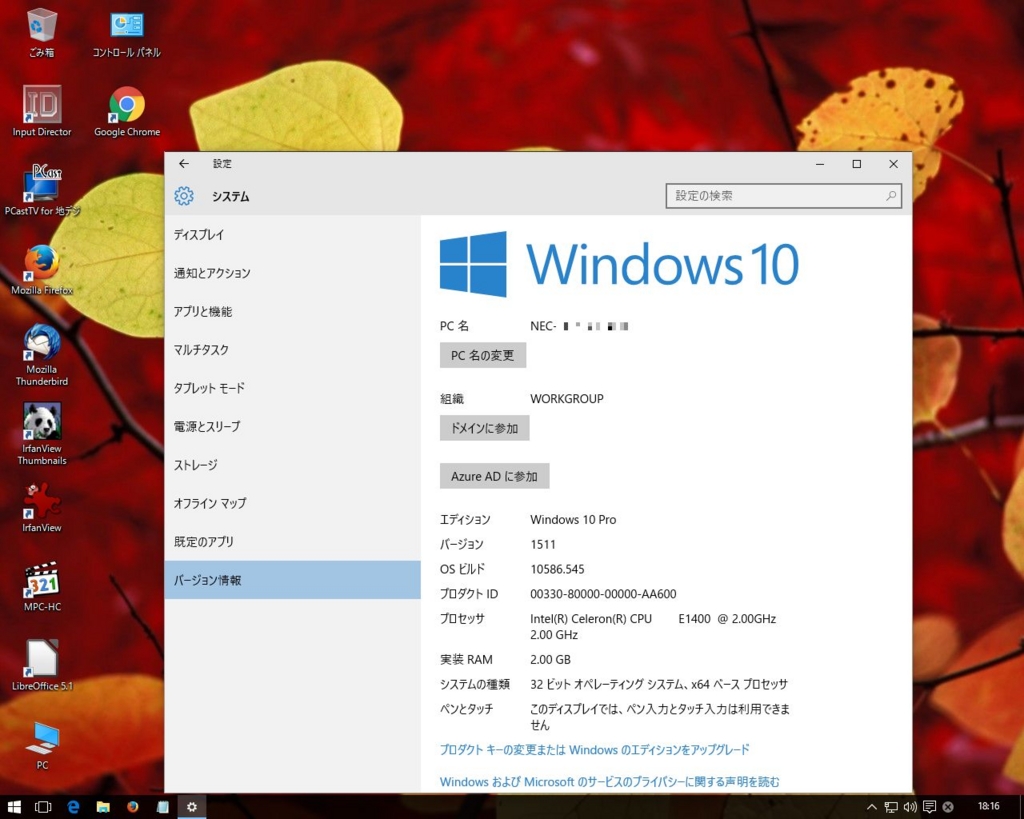Open the notepad-like taskbar app icon

[x=163, y=807]
